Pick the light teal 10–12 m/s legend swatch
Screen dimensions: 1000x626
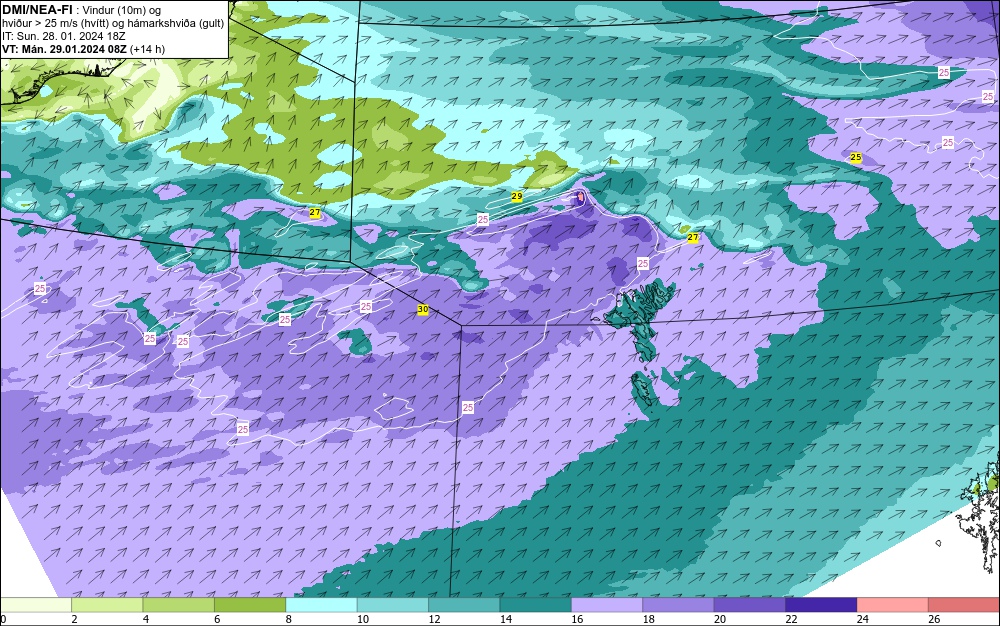tap(393, 605)
